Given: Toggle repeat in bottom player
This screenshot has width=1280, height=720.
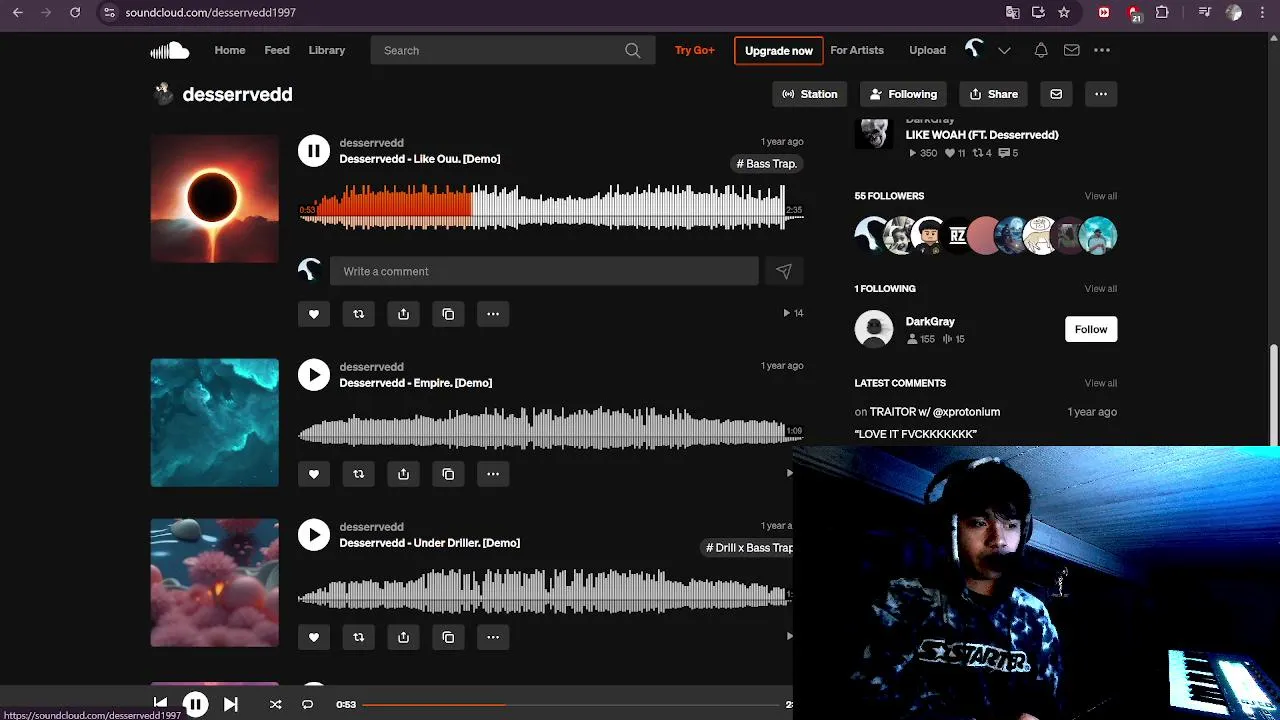Looking at the screenshot, I should [308, 704].
